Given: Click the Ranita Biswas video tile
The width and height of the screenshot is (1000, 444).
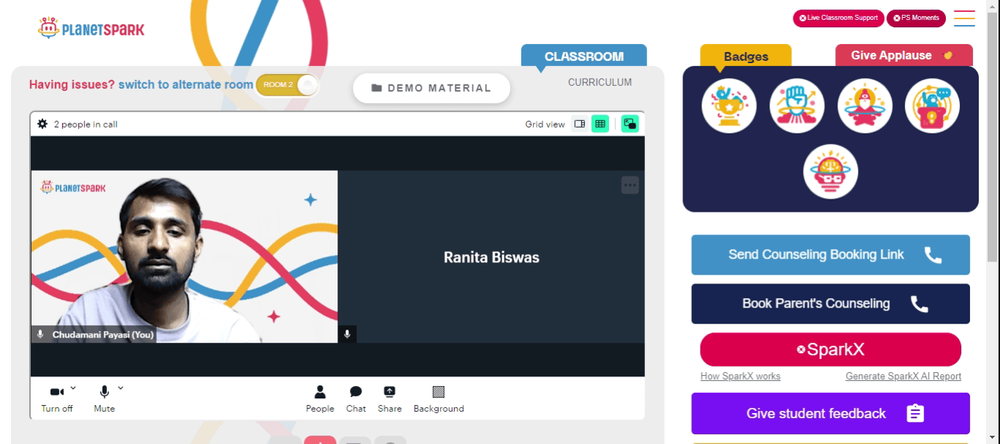Looking at the screenshot, I should 491,256.
